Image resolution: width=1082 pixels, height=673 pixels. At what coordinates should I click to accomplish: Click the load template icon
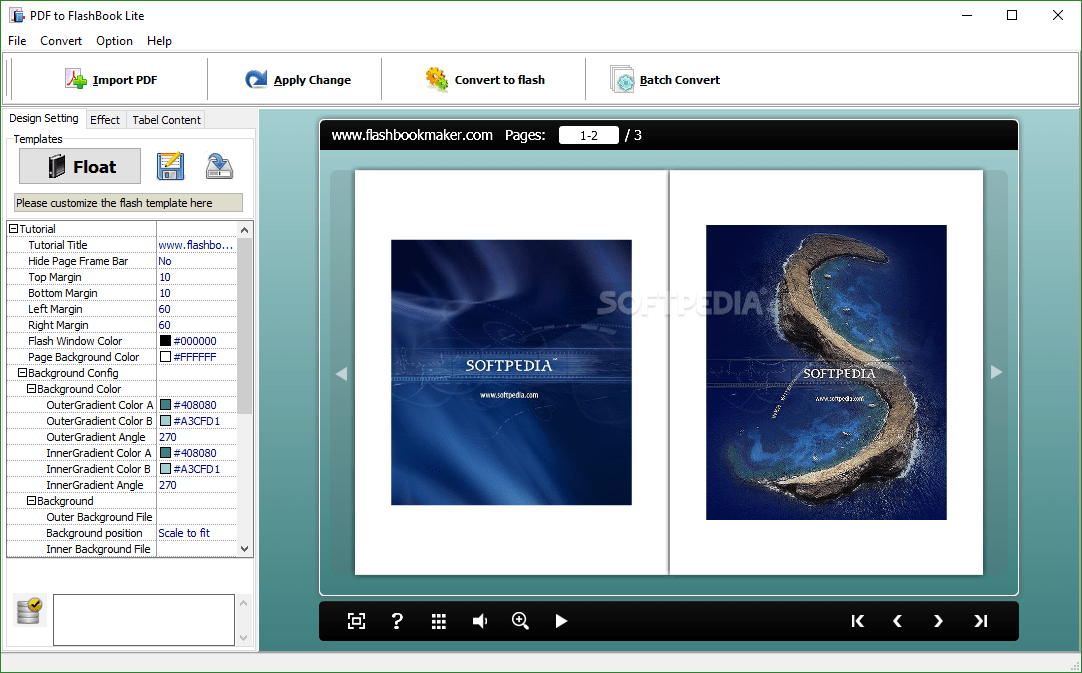point(219,166)
